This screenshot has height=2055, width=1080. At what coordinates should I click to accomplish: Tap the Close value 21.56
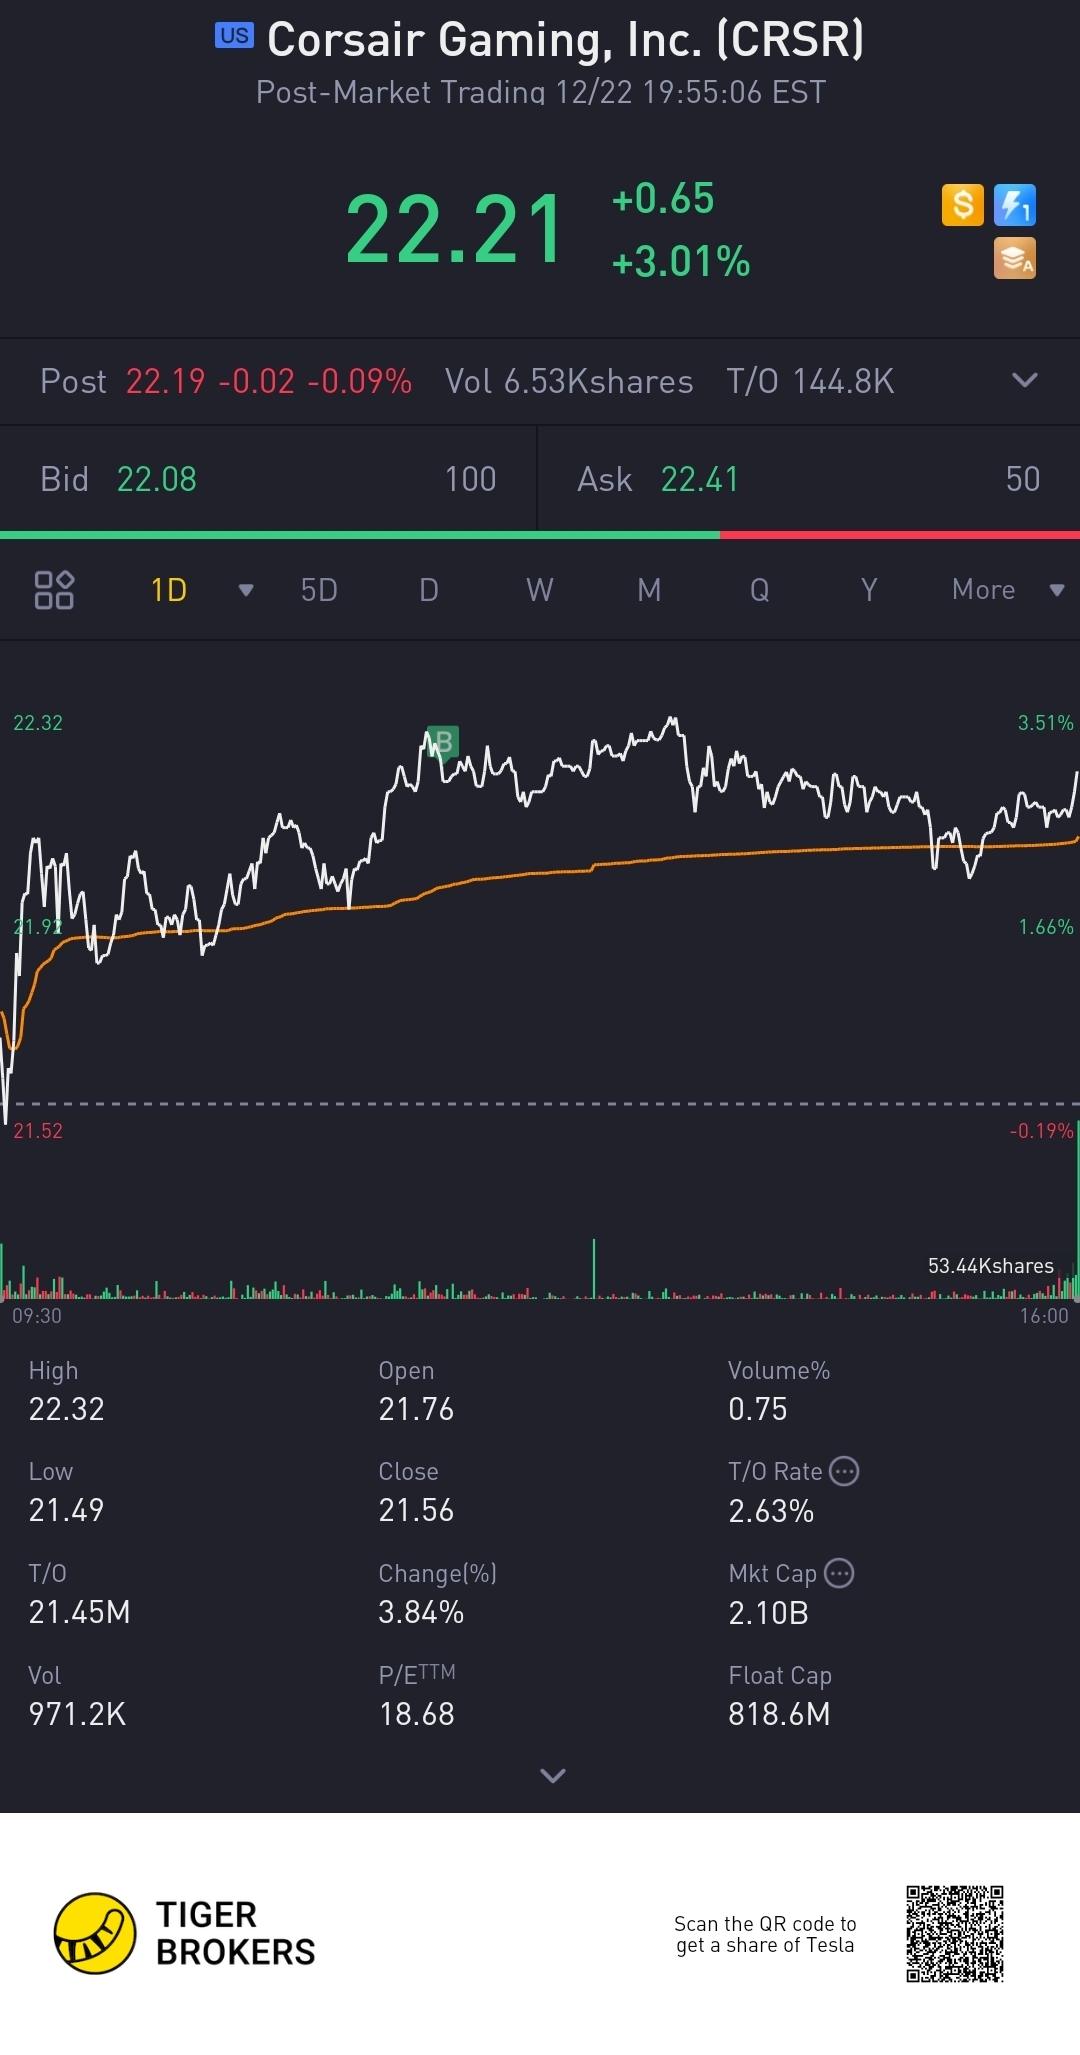pyautogui.click(x=416, y=1510)
